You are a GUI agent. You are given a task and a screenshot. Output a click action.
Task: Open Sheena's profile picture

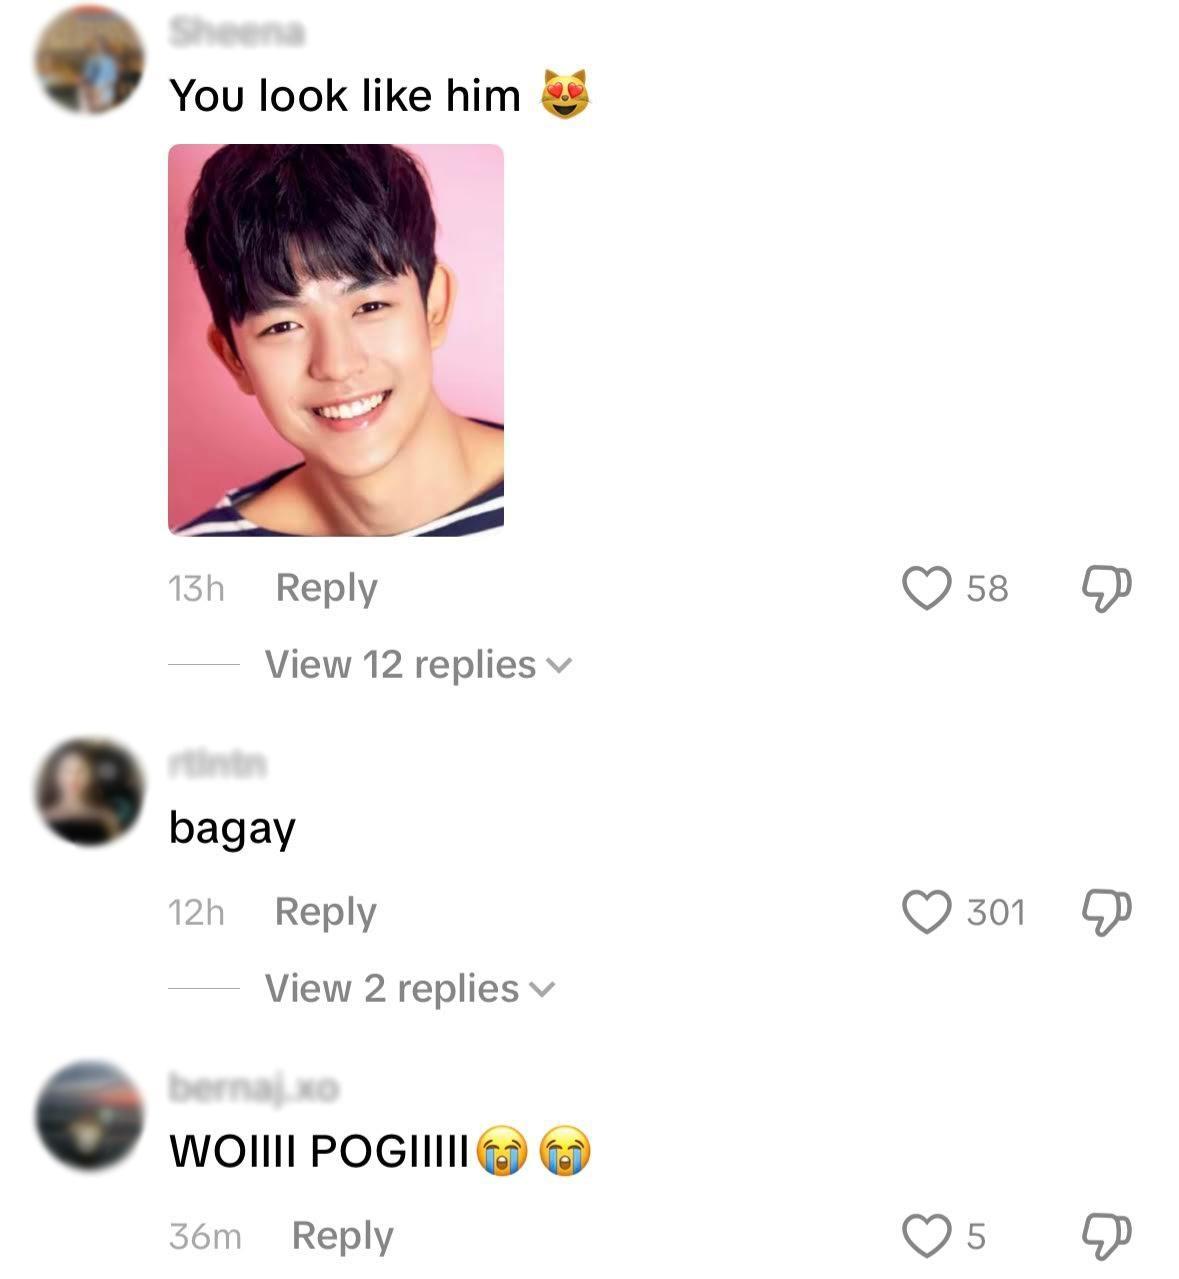point(90,59)
